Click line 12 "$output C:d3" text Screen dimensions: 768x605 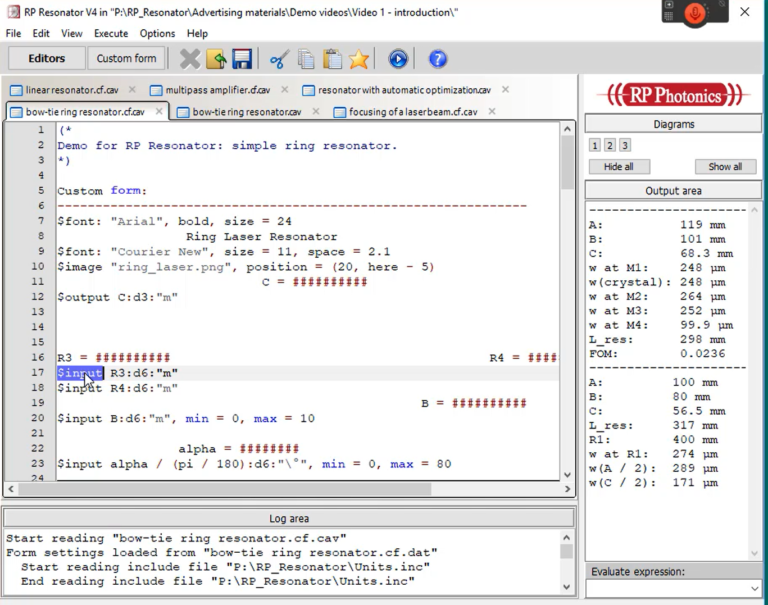tap(118, 297)
